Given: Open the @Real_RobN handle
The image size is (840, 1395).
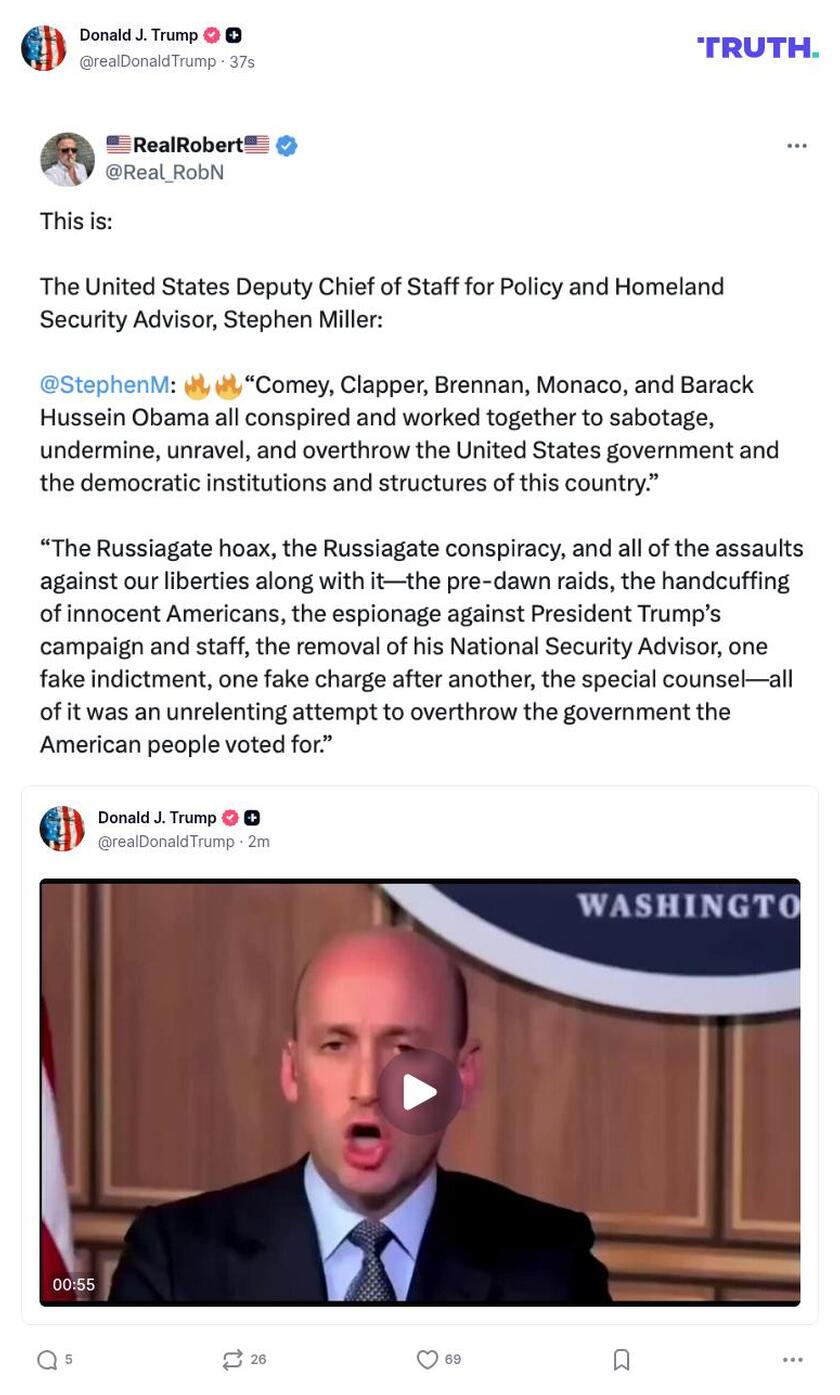Looking at the screenshot, I should click(165, 172).
